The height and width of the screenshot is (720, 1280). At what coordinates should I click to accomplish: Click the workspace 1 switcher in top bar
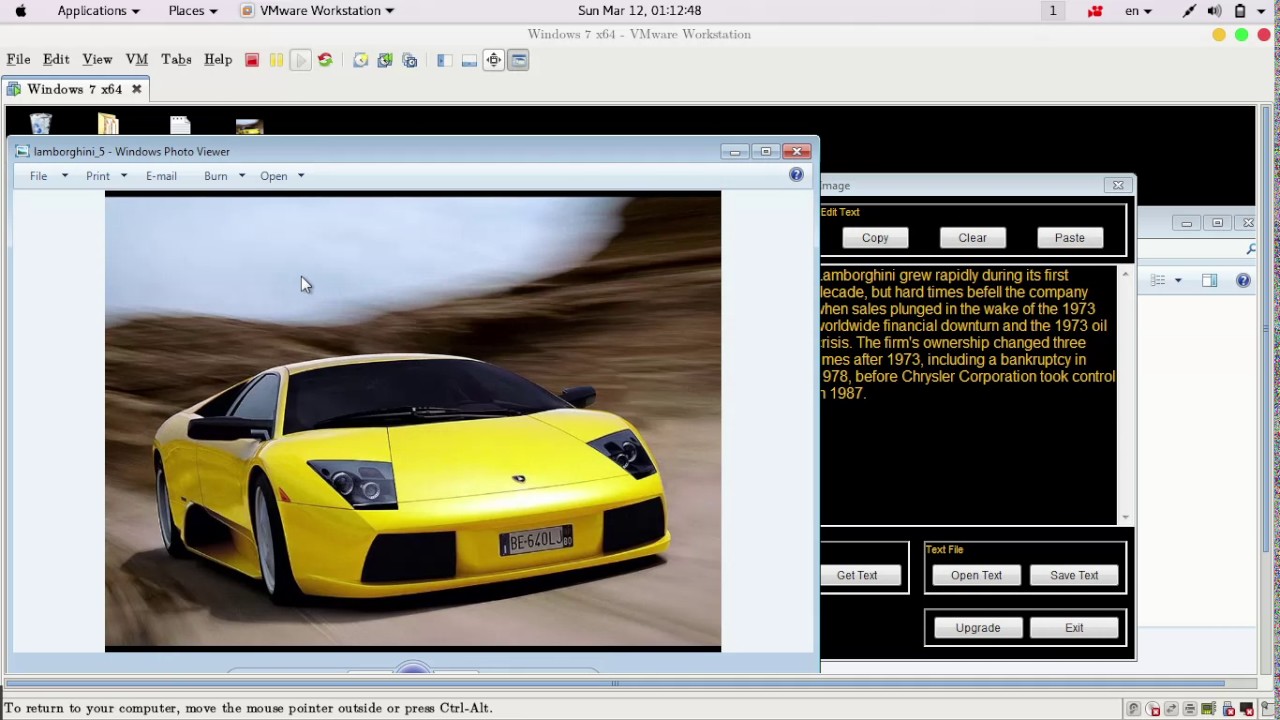(1052, 11)
